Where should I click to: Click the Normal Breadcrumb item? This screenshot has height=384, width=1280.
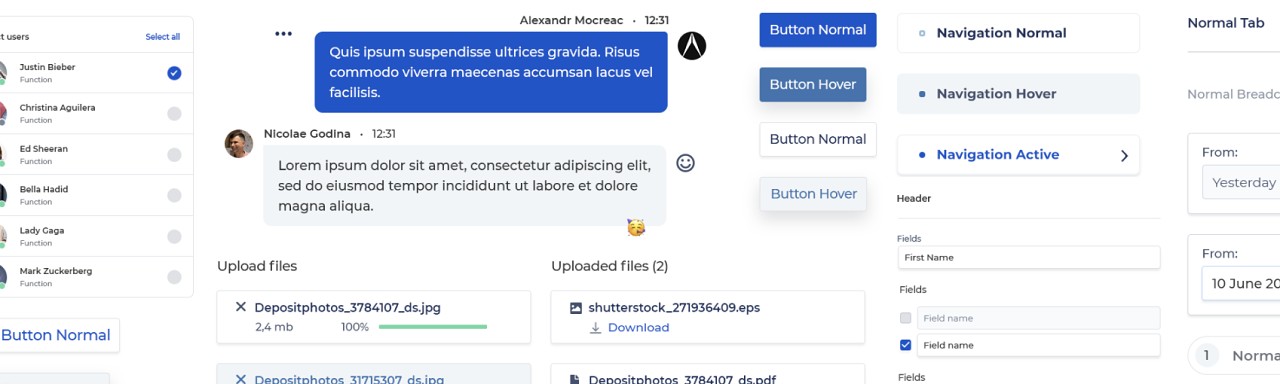[x=1233, y=95]
